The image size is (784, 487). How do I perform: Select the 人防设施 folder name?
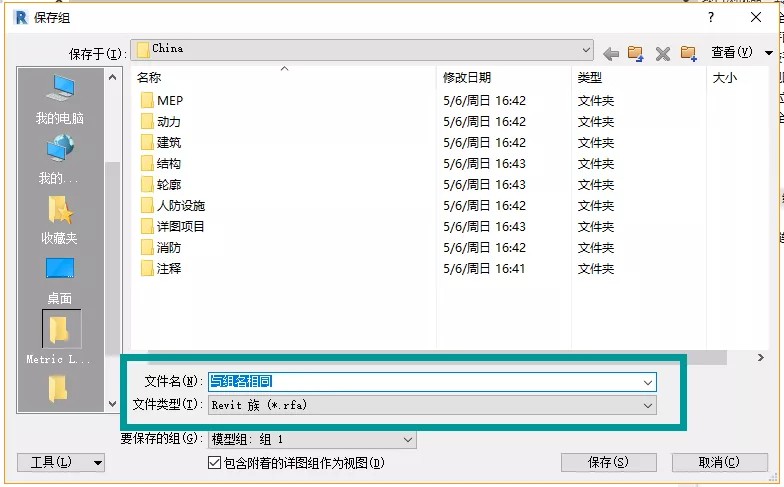pos(181,206)
